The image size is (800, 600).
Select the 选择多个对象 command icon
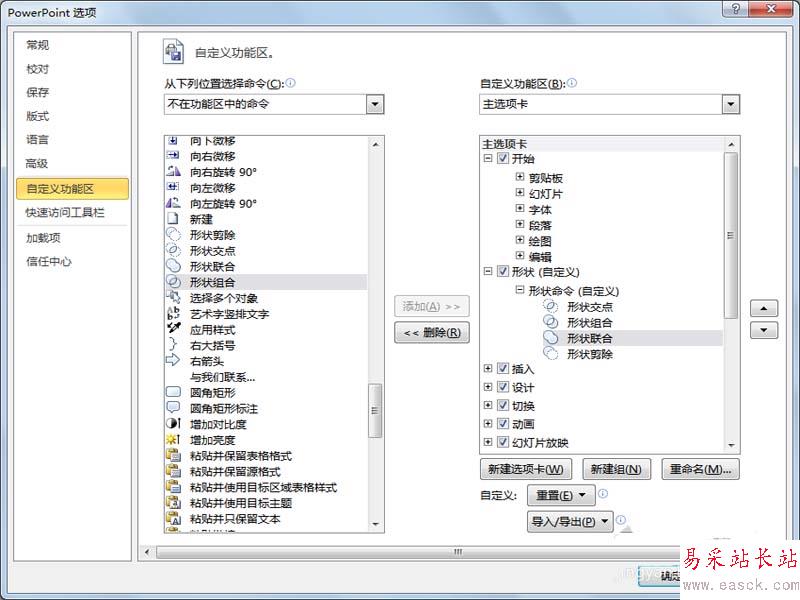pyautogui.click(x=173, y=297)
